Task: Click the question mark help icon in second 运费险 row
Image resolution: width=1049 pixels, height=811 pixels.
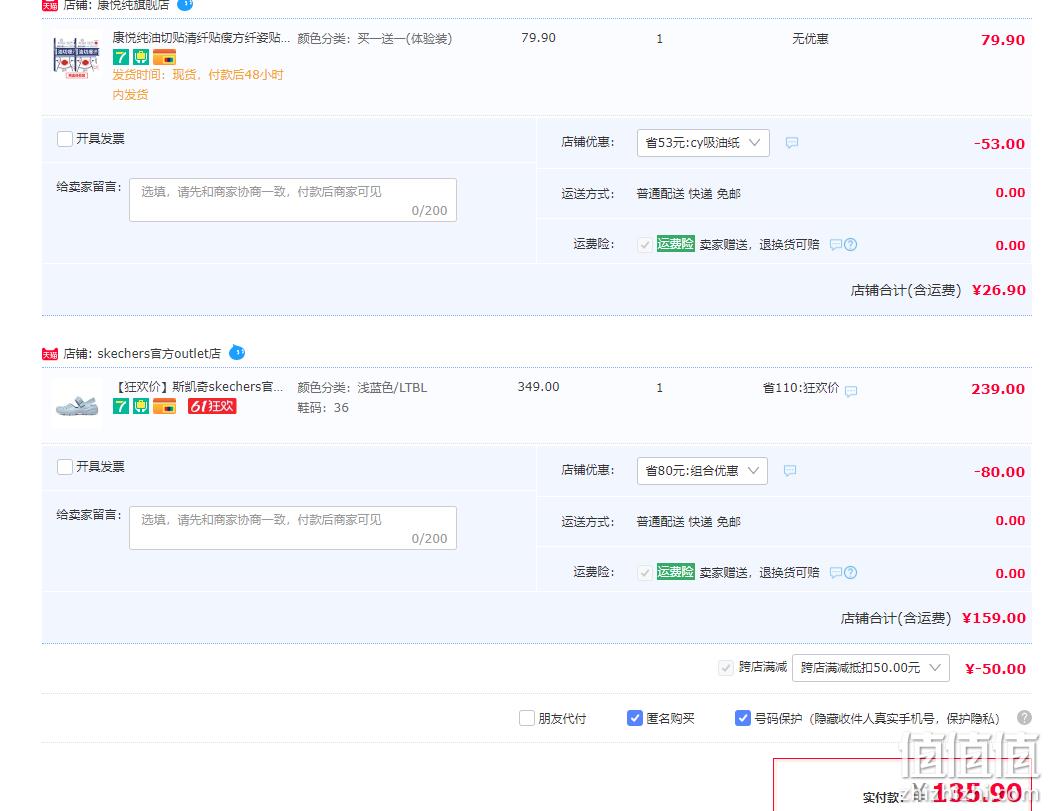Action: pos(850,572)
